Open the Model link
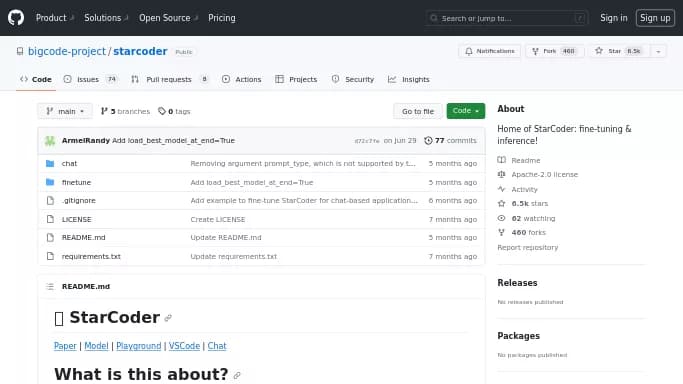 pos(96,346)
